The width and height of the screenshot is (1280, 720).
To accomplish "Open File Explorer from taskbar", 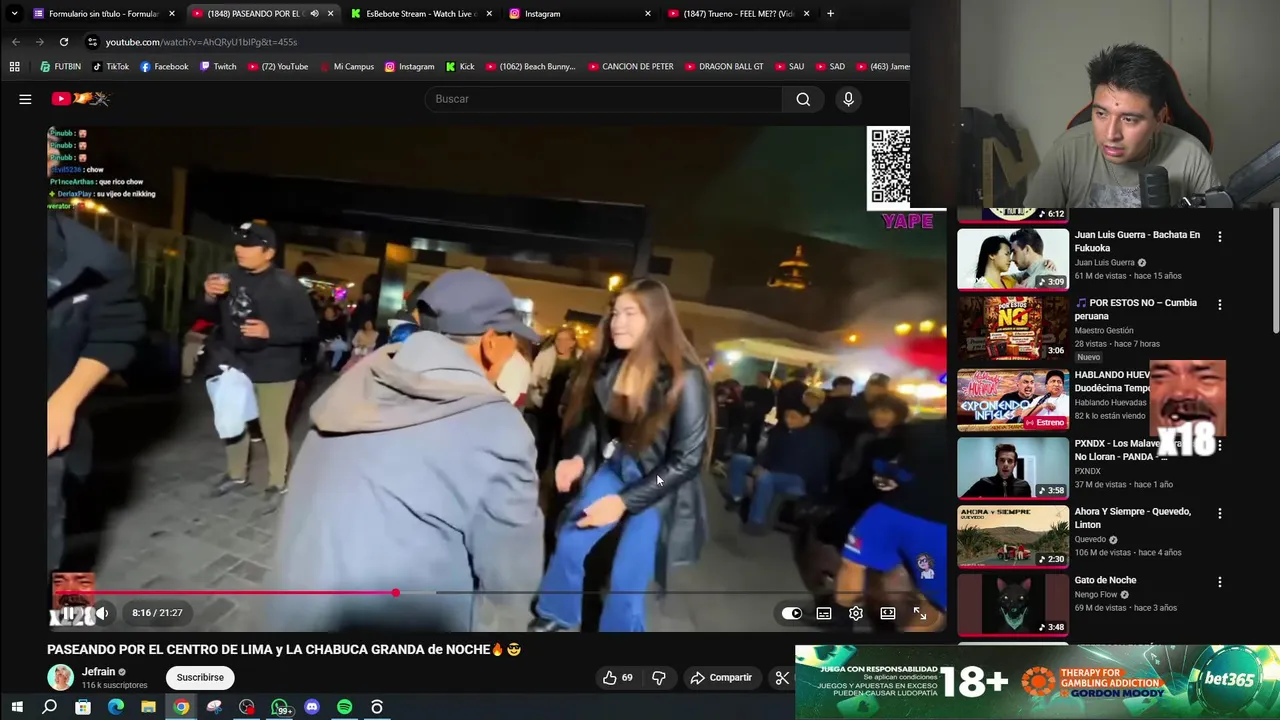I will click(x=148, y=707).
